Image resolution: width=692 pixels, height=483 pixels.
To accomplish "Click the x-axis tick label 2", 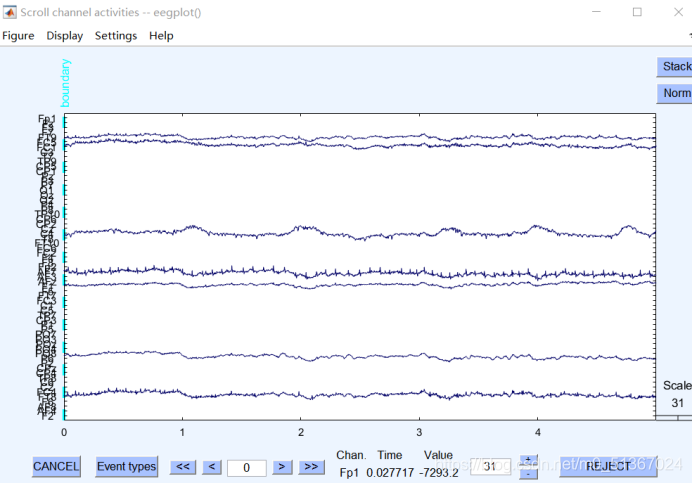I will click(x=301, y=433).
